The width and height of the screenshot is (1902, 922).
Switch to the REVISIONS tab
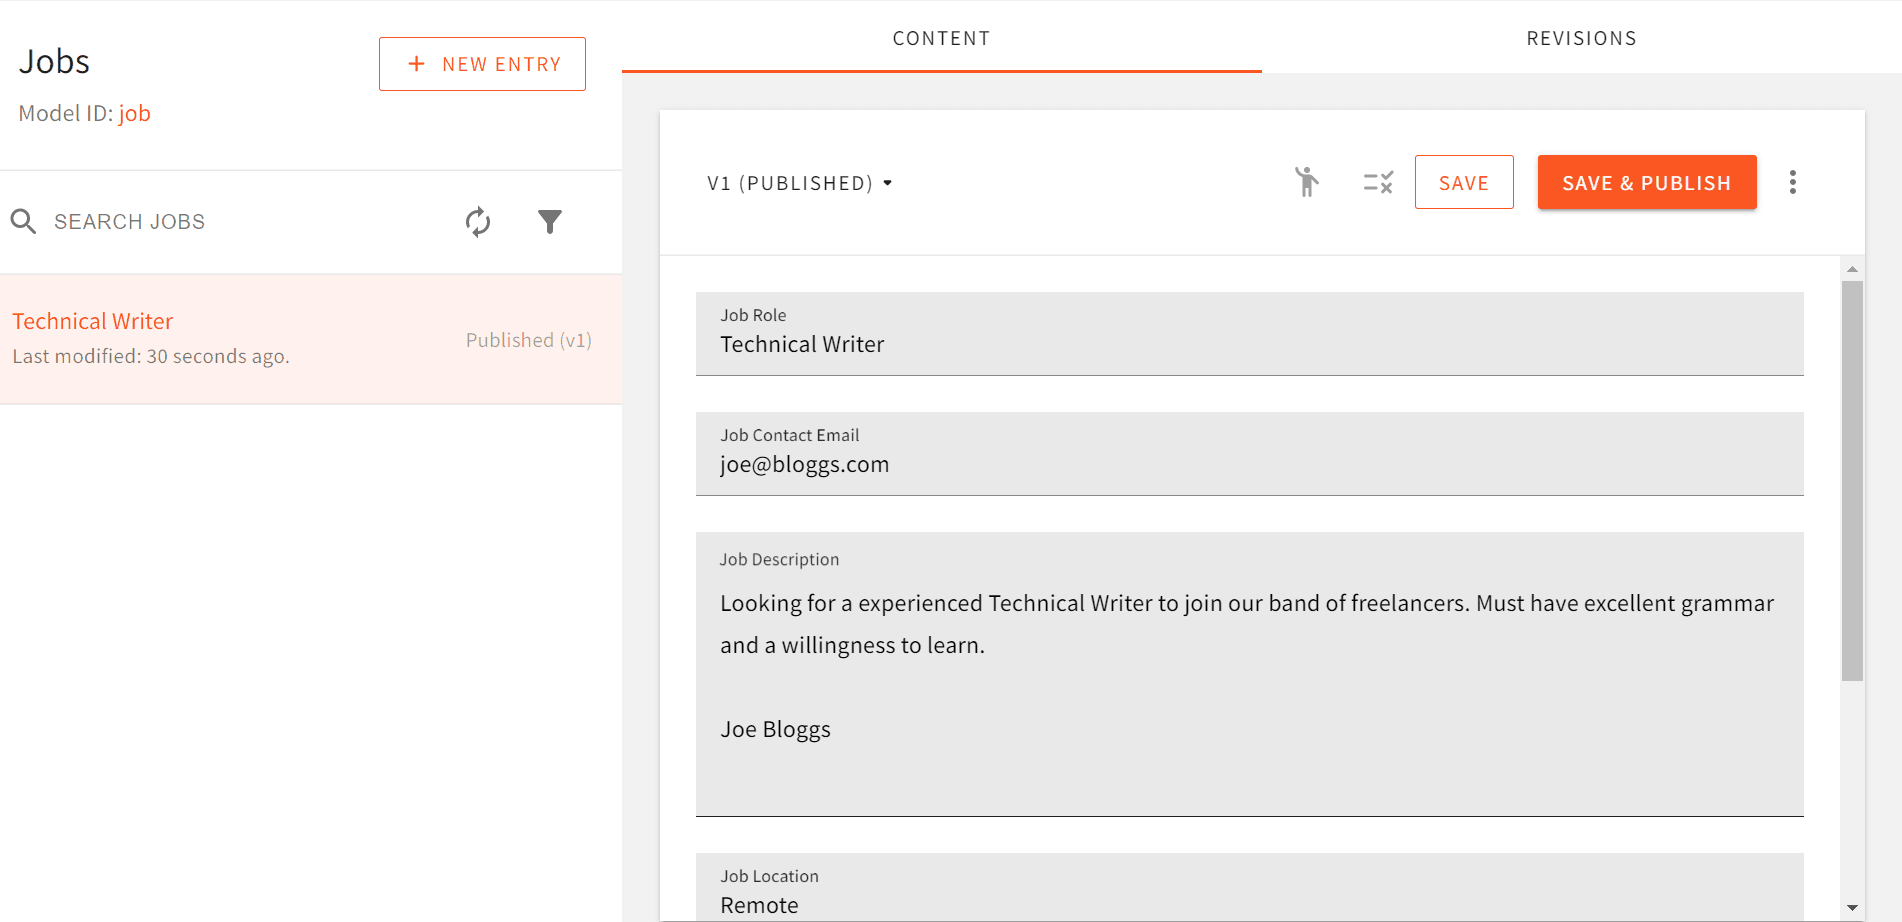[x=1581, y=38]
